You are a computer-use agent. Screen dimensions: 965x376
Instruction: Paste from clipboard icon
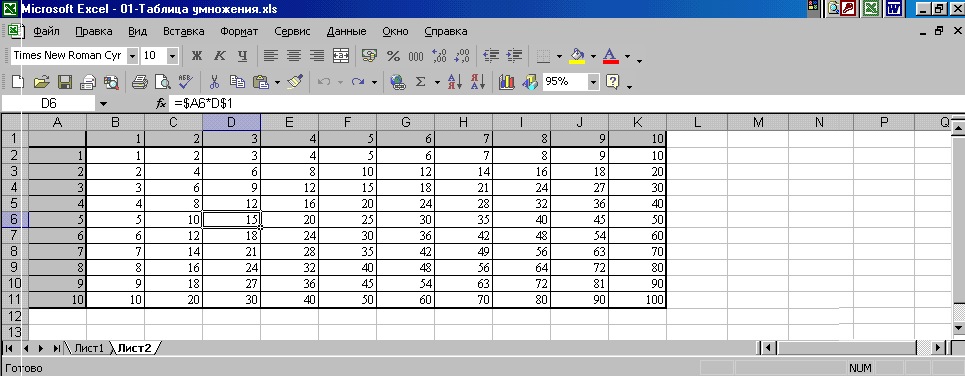click(261, 82)
